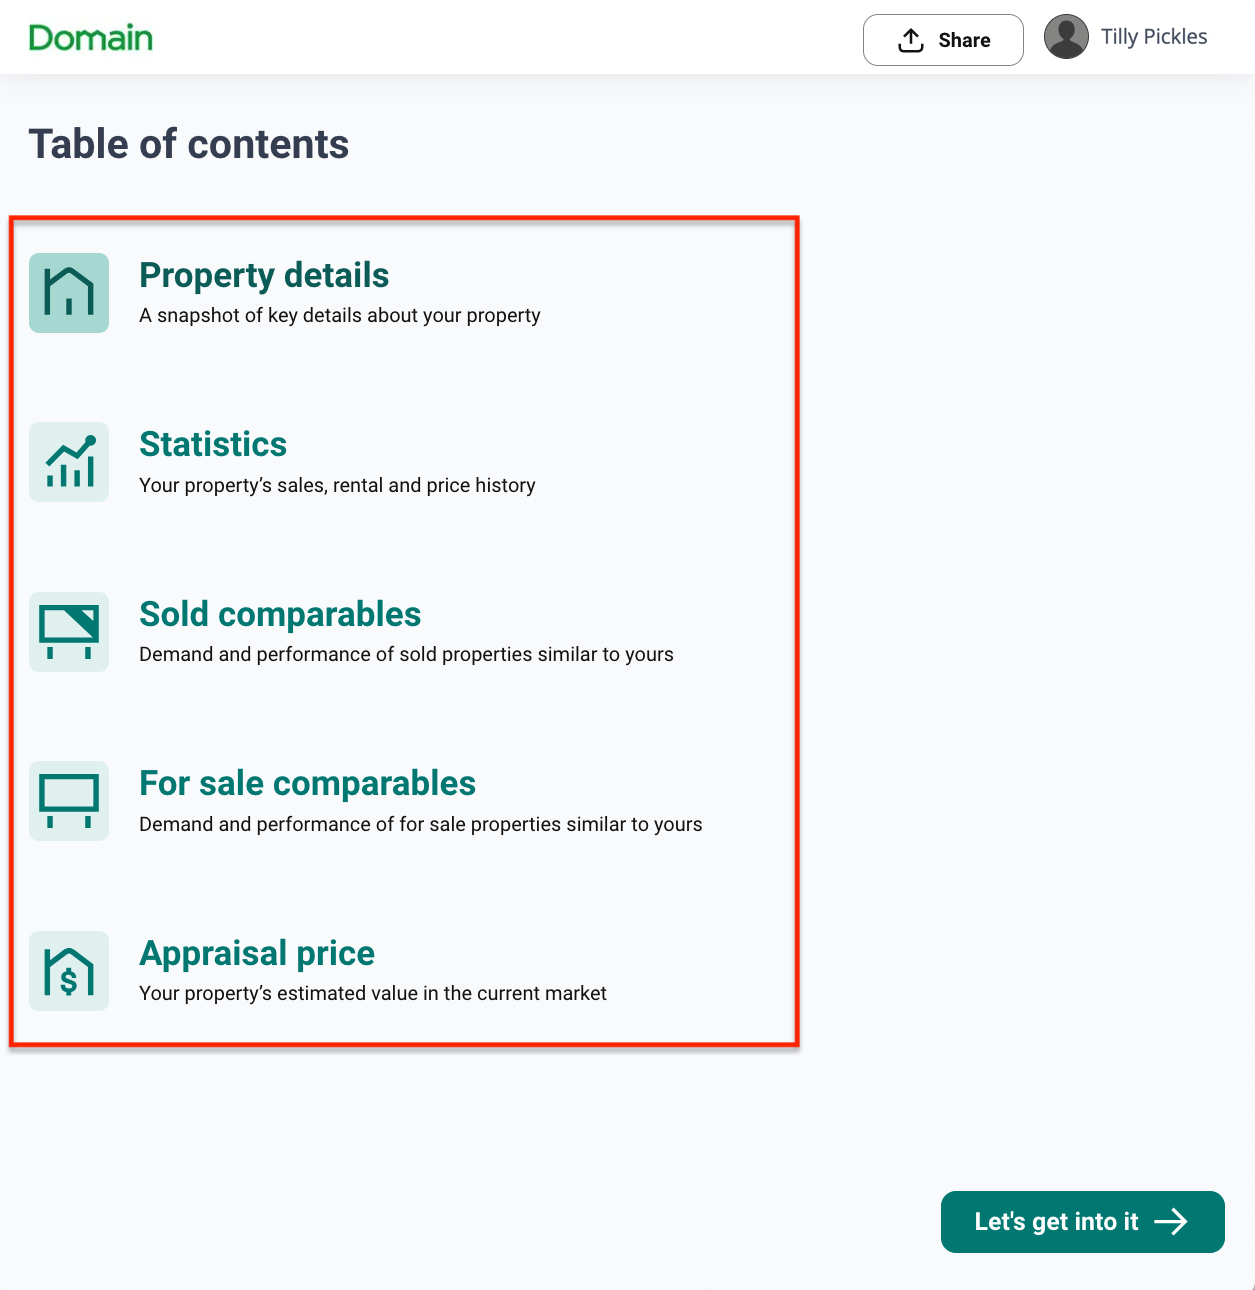Click the arrow in Let's get into it
This screenshot has width=1255, height=1290.
click(x=1171, y=1221)
